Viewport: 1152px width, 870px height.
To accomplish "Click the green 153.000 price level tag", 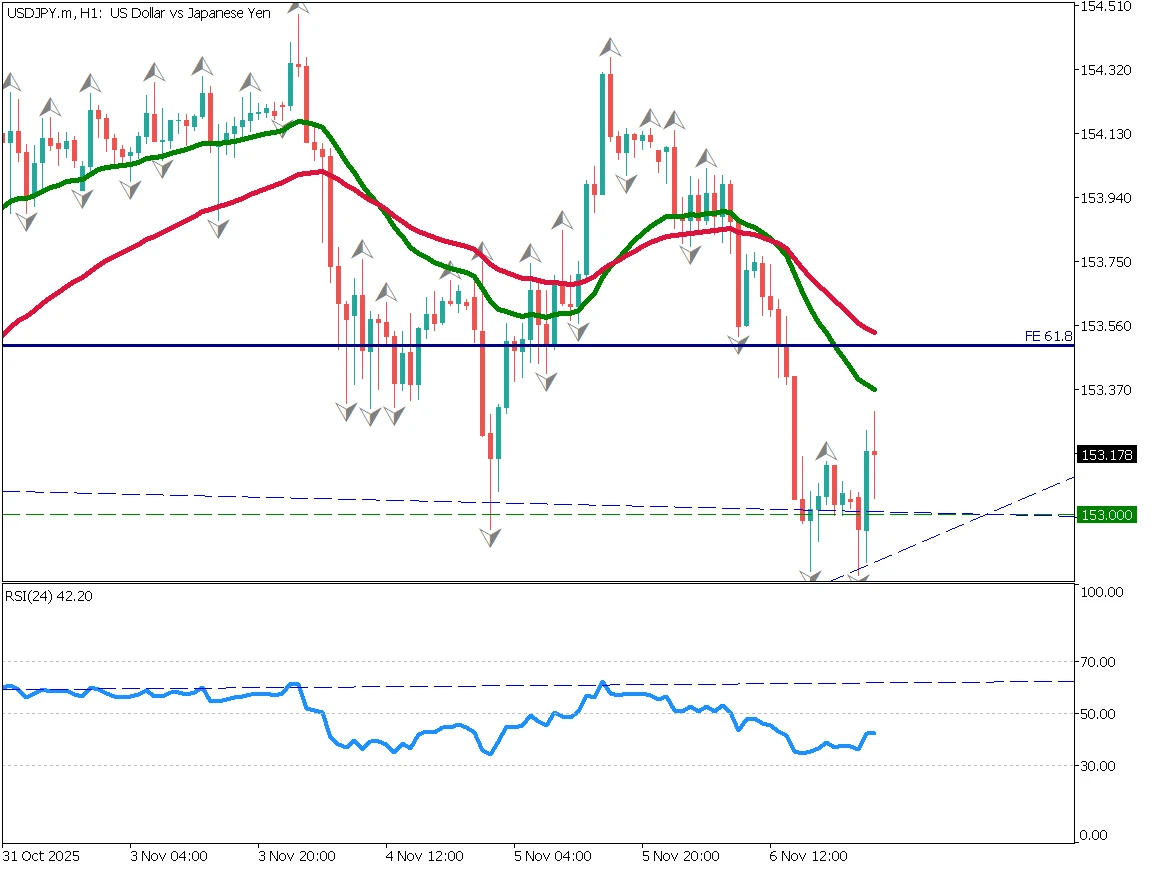I will click(1106, 514).
